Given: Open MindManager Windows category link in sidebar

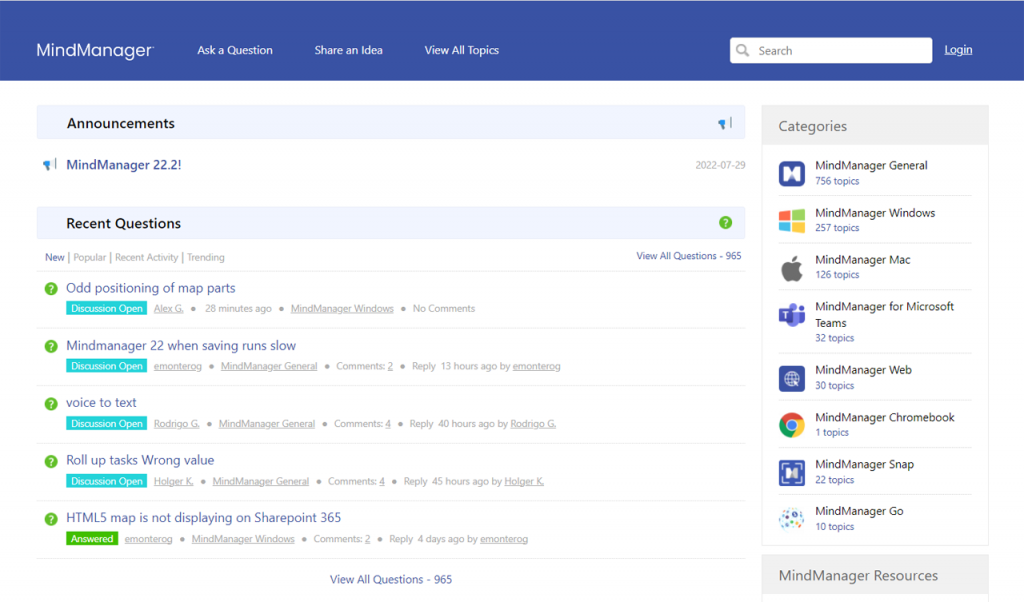Looking at the screenshot, I should click(875, 213).
